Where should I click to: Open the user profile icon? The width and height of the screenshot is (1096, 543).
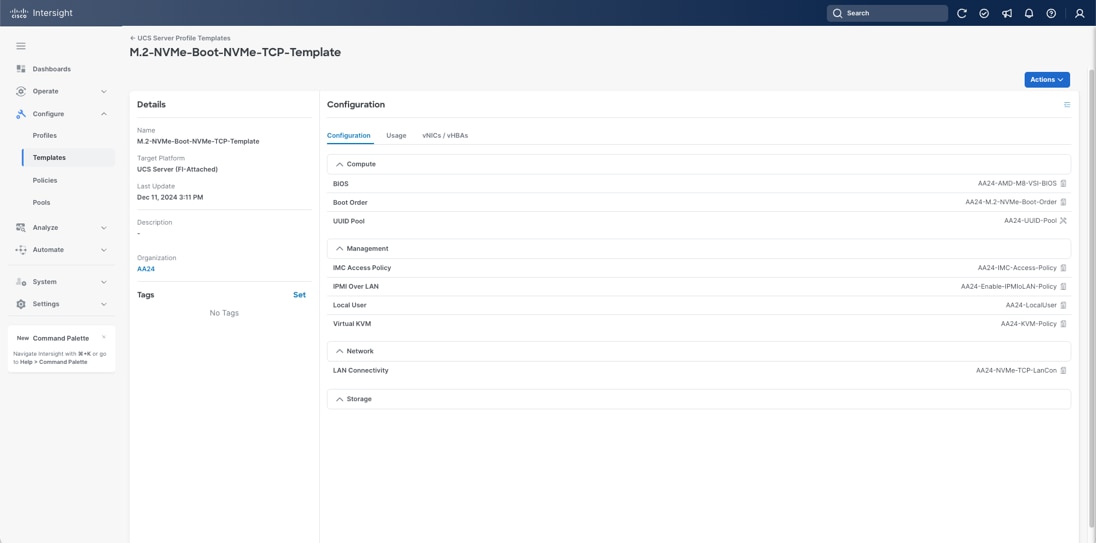(1079, 13)
